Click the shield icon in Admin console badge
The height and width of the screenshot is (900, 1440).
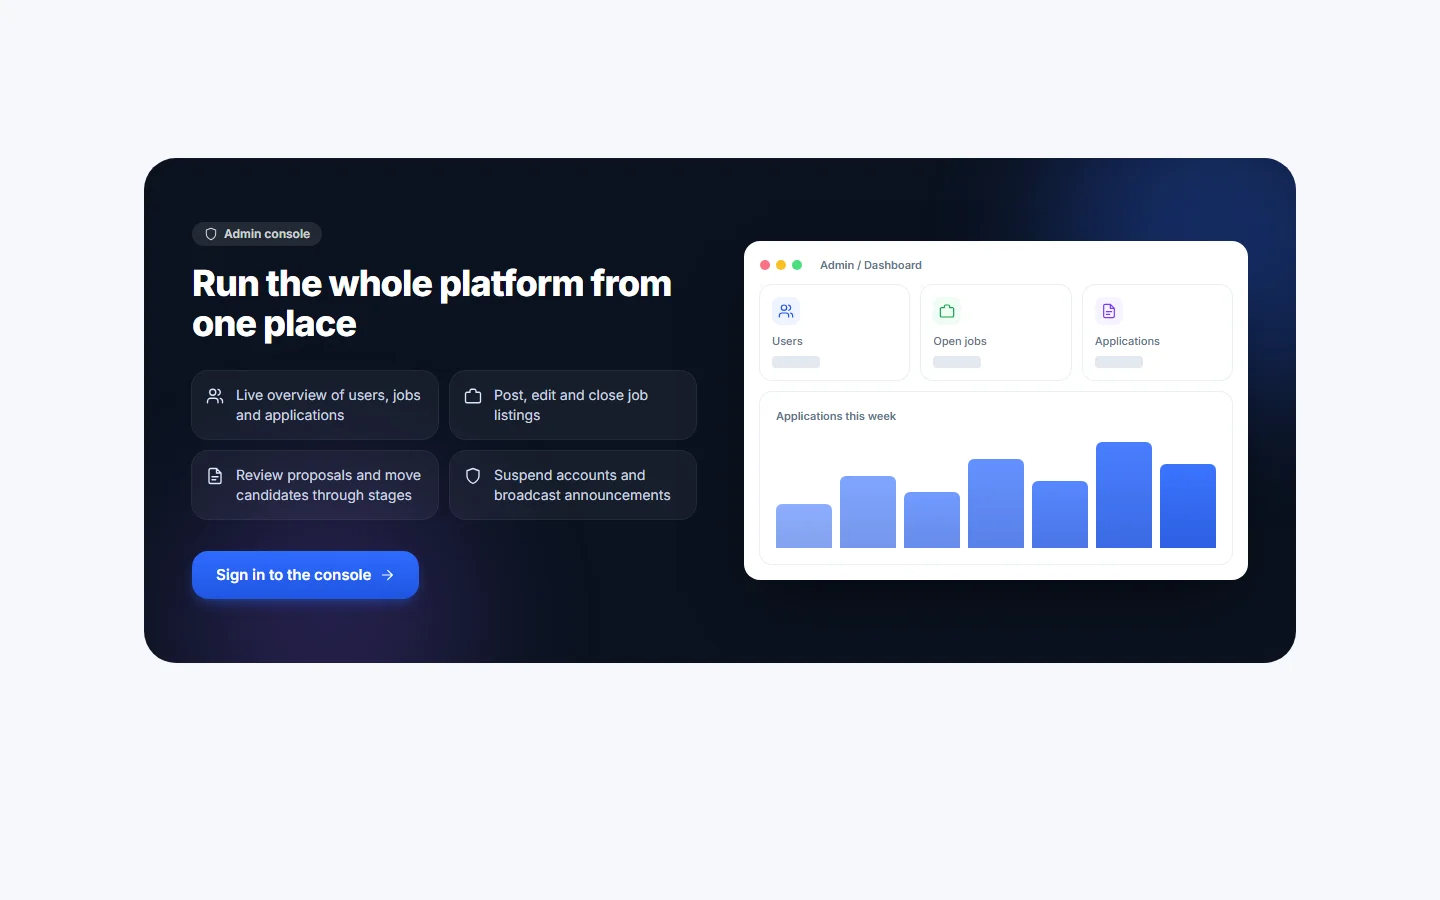(x=211, y=234)
